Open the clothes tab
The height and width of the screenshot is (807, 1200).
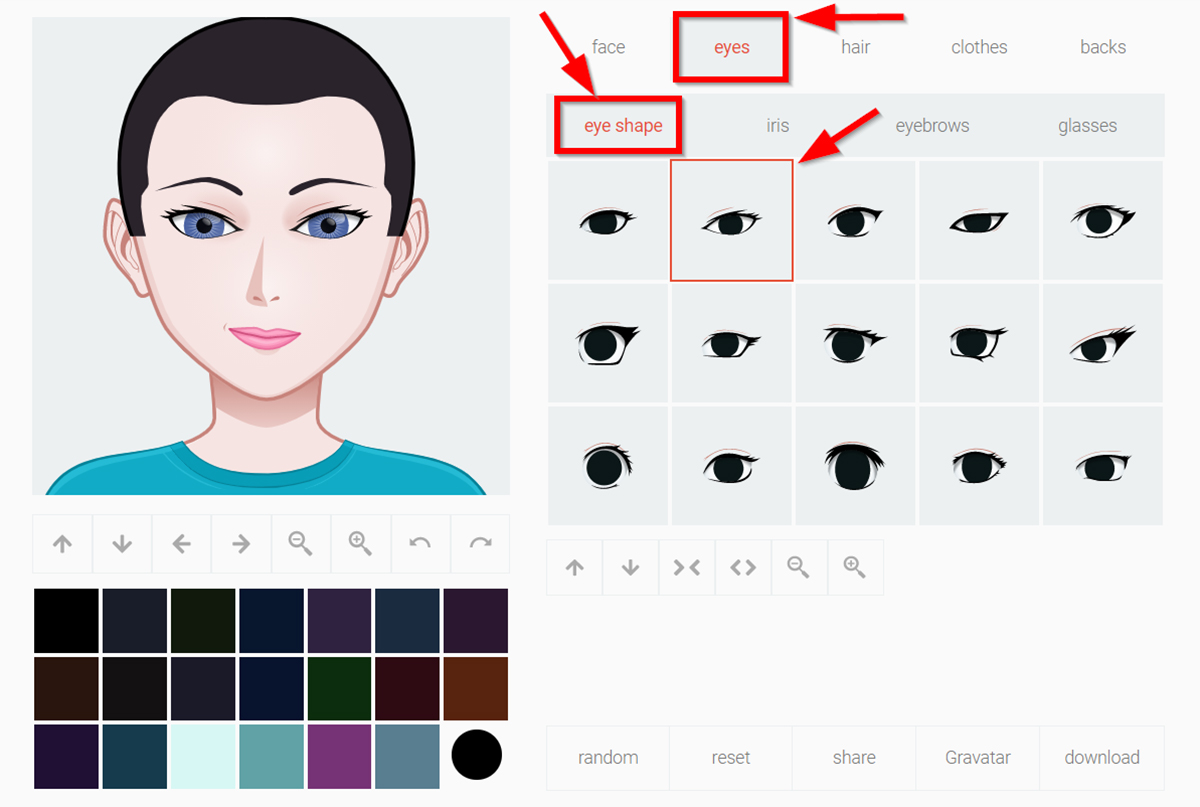coord(978,46)
